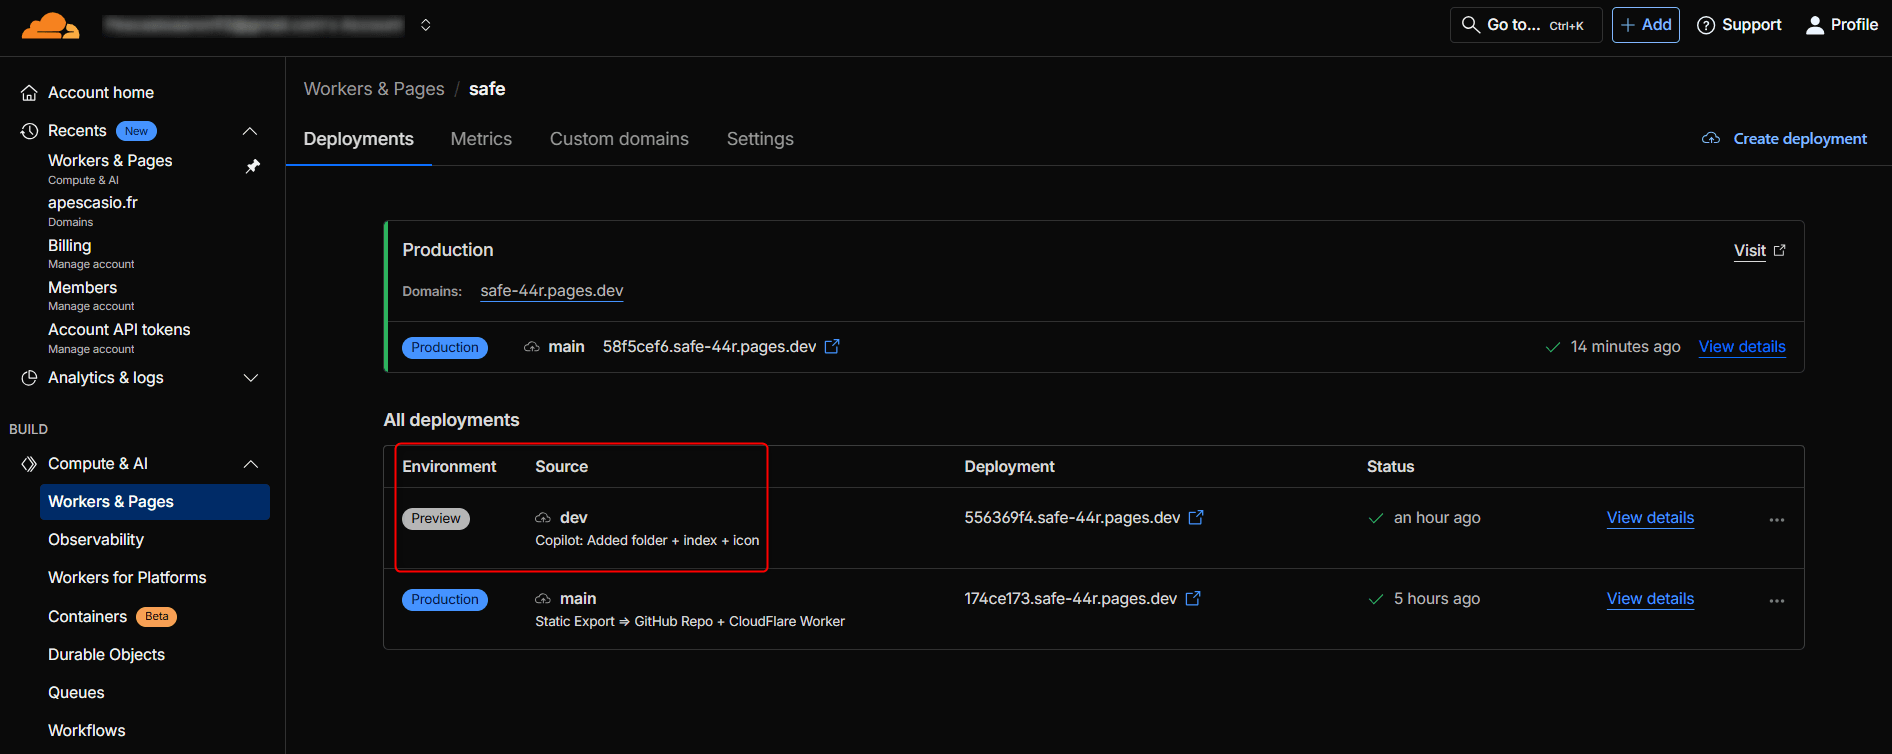Open the safe-44r.pages.dev domain link
Viewport: 1892px width, 754px height.
(x=552, y=291)
